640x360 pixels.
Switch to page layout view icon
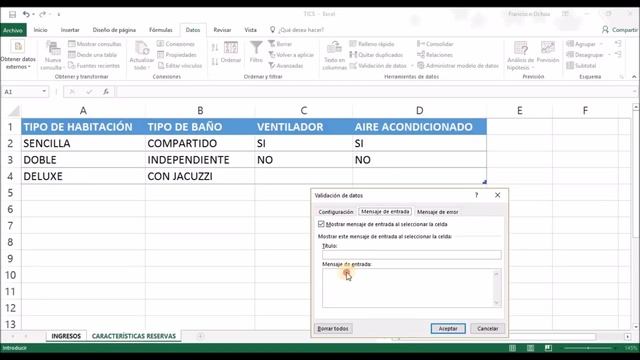(530, 348)
